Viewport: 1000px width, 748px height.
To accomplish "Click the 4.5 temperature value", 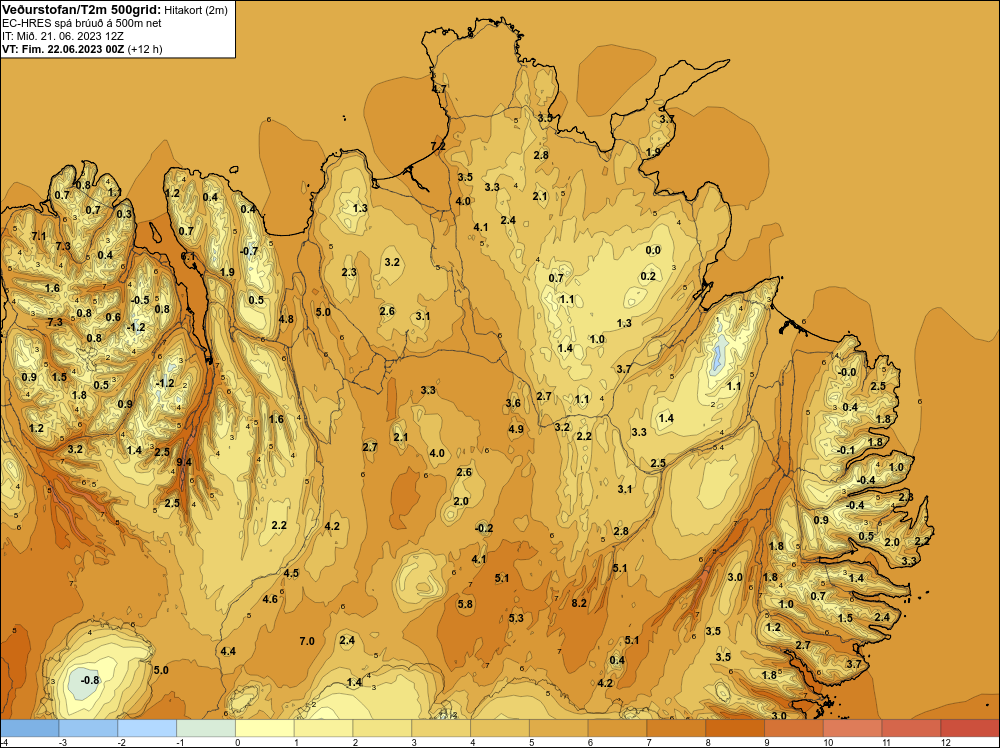I will tap(291, 573).
